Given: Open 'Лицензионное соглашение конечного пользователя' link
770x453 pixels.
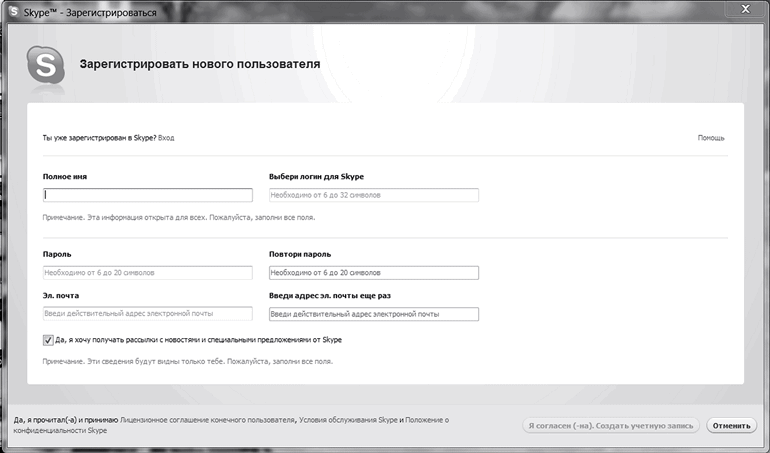Looking at the screenshot, I should [x=208, y=420].
